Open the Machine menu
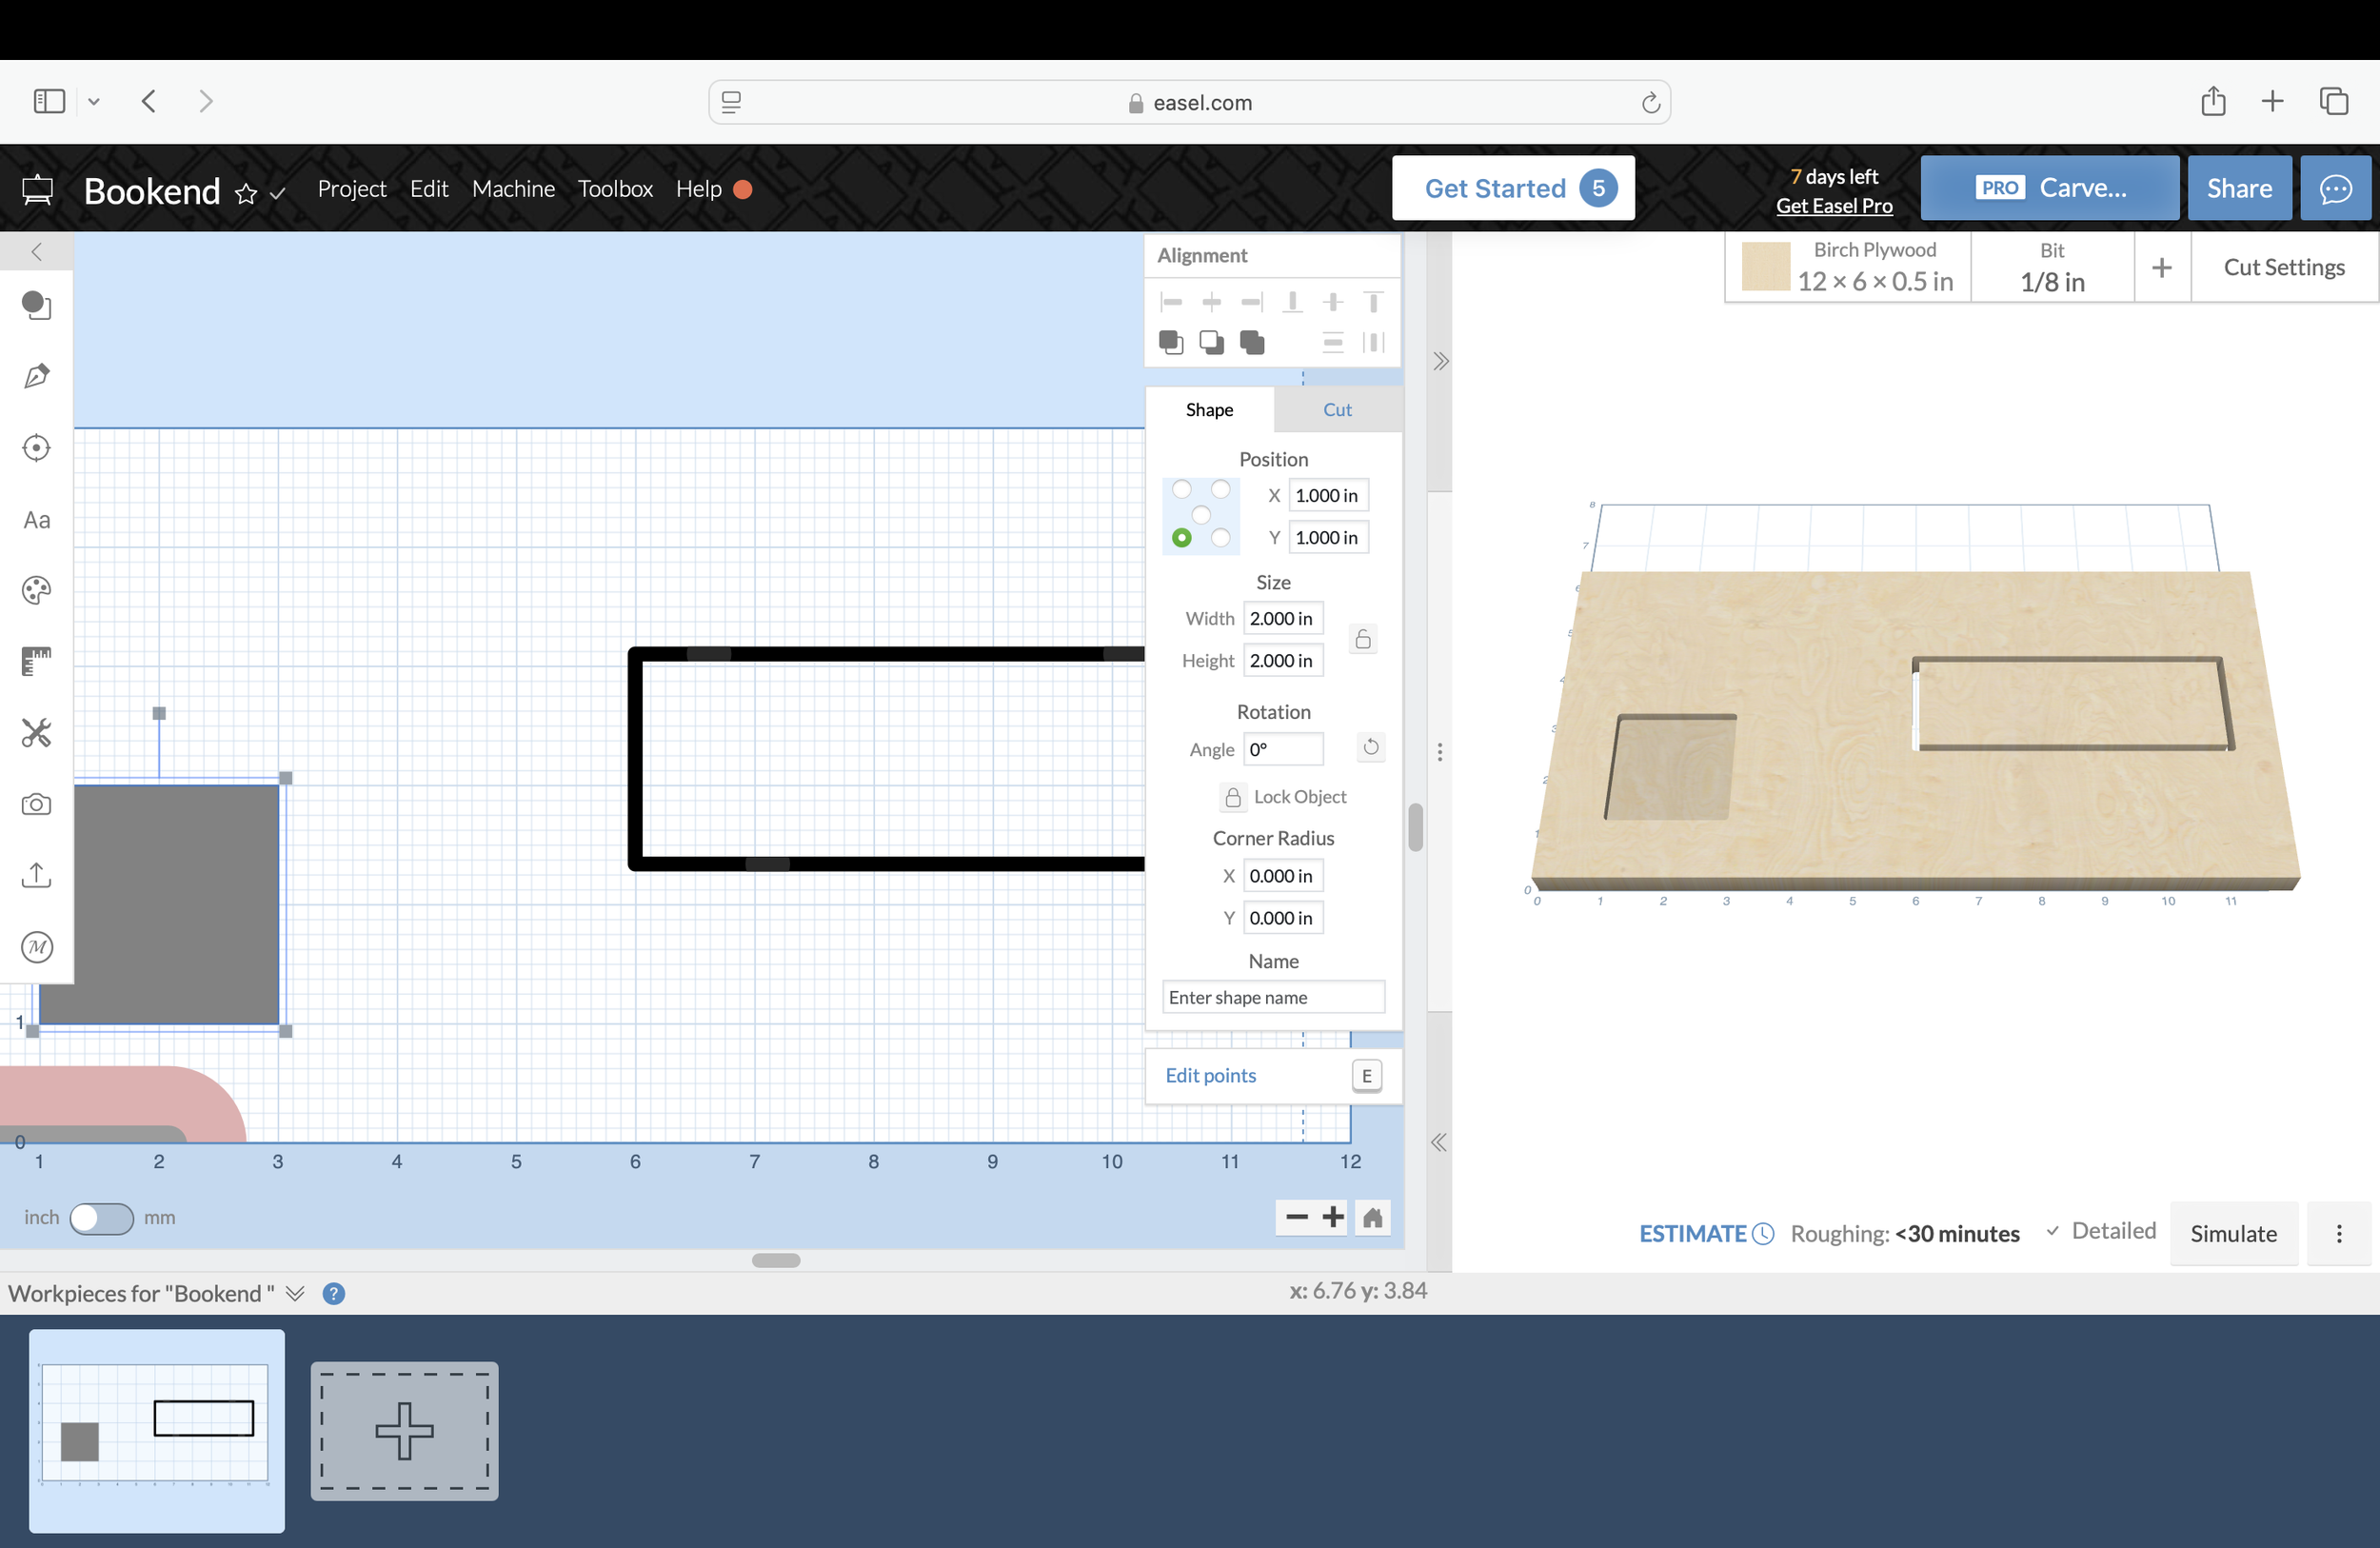 pyautogui.click(x=513, y=189)
